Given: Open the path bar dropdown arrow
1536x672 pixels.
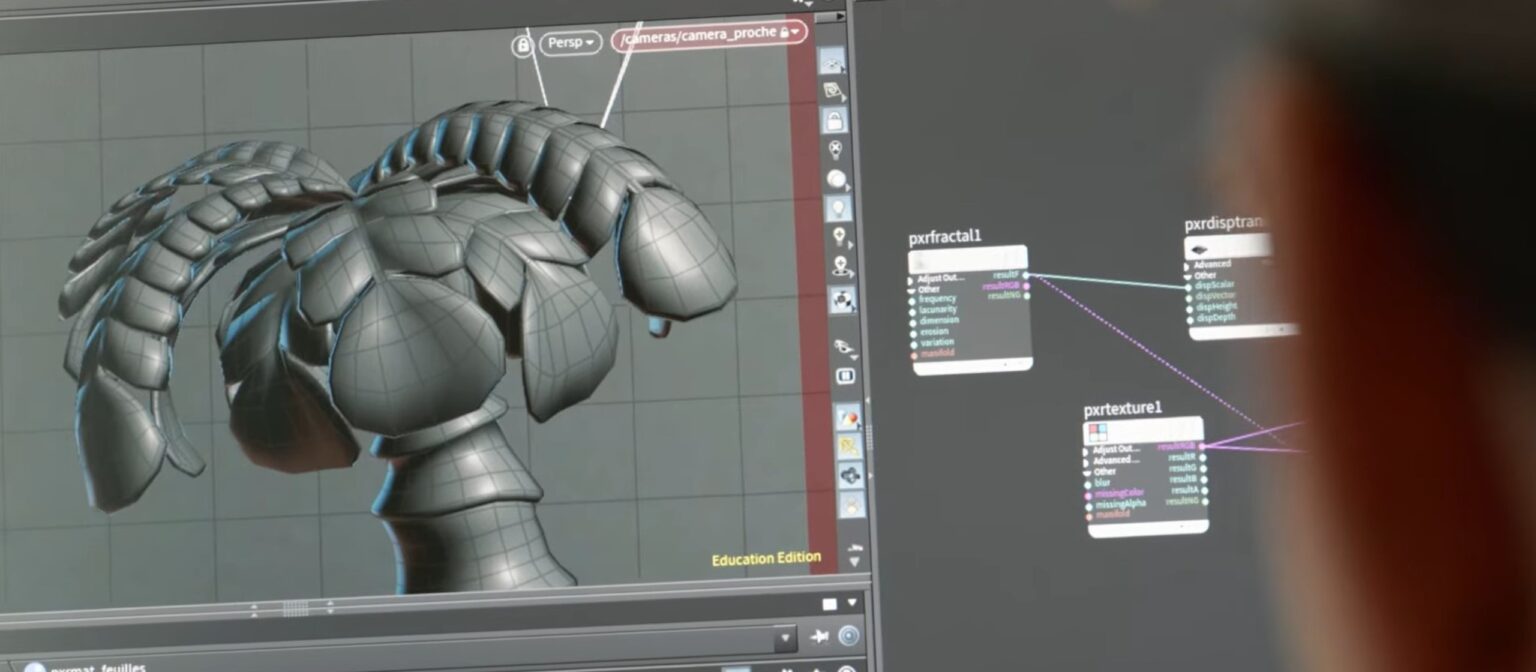Looking at the screenshot, I should [x=786, y=637].
